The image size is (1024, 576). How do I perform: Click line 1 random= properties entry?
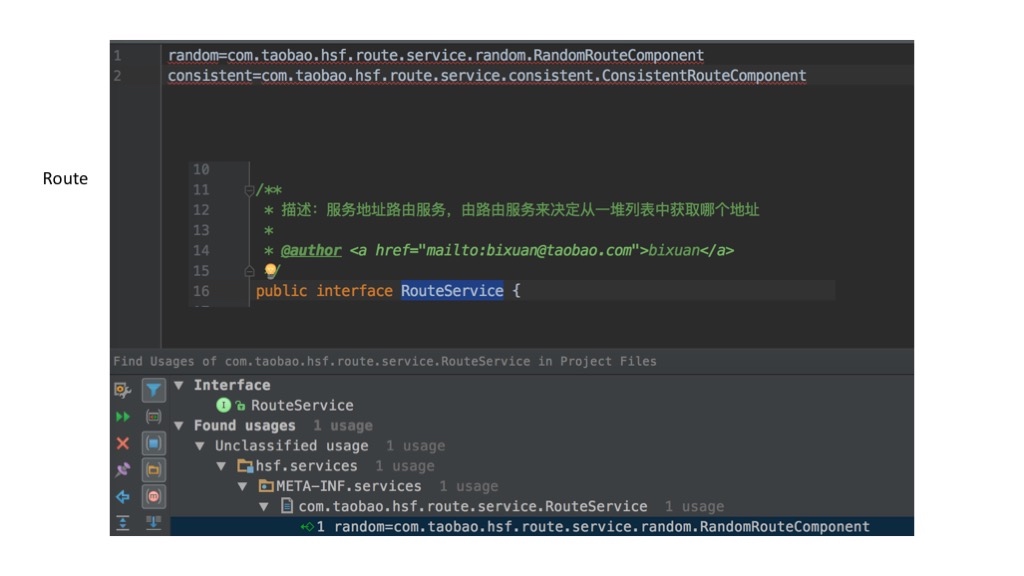point(436,56)
